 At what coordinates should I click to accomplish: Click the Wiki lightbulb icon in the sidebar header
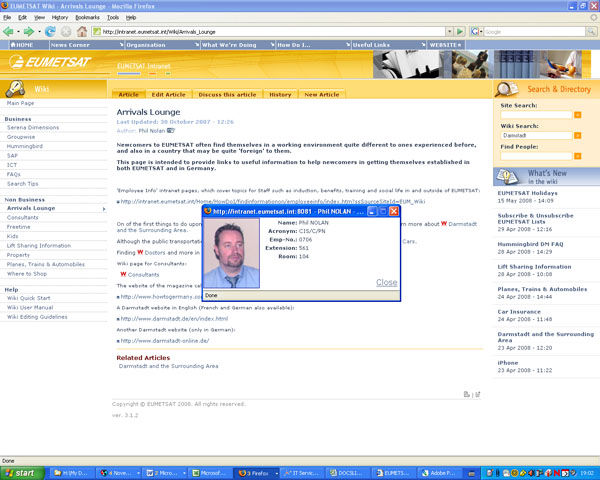point(15,89)
